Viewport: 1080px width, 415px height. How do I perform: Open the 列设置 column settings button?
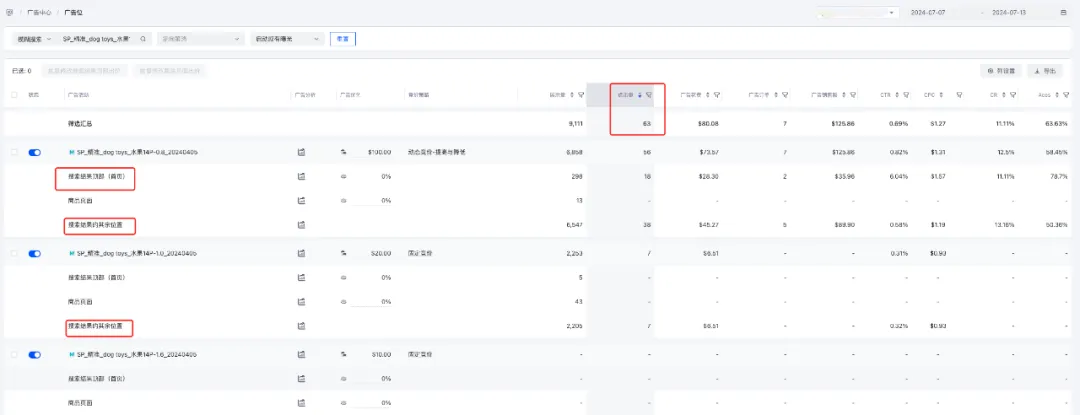point(1001,71)
